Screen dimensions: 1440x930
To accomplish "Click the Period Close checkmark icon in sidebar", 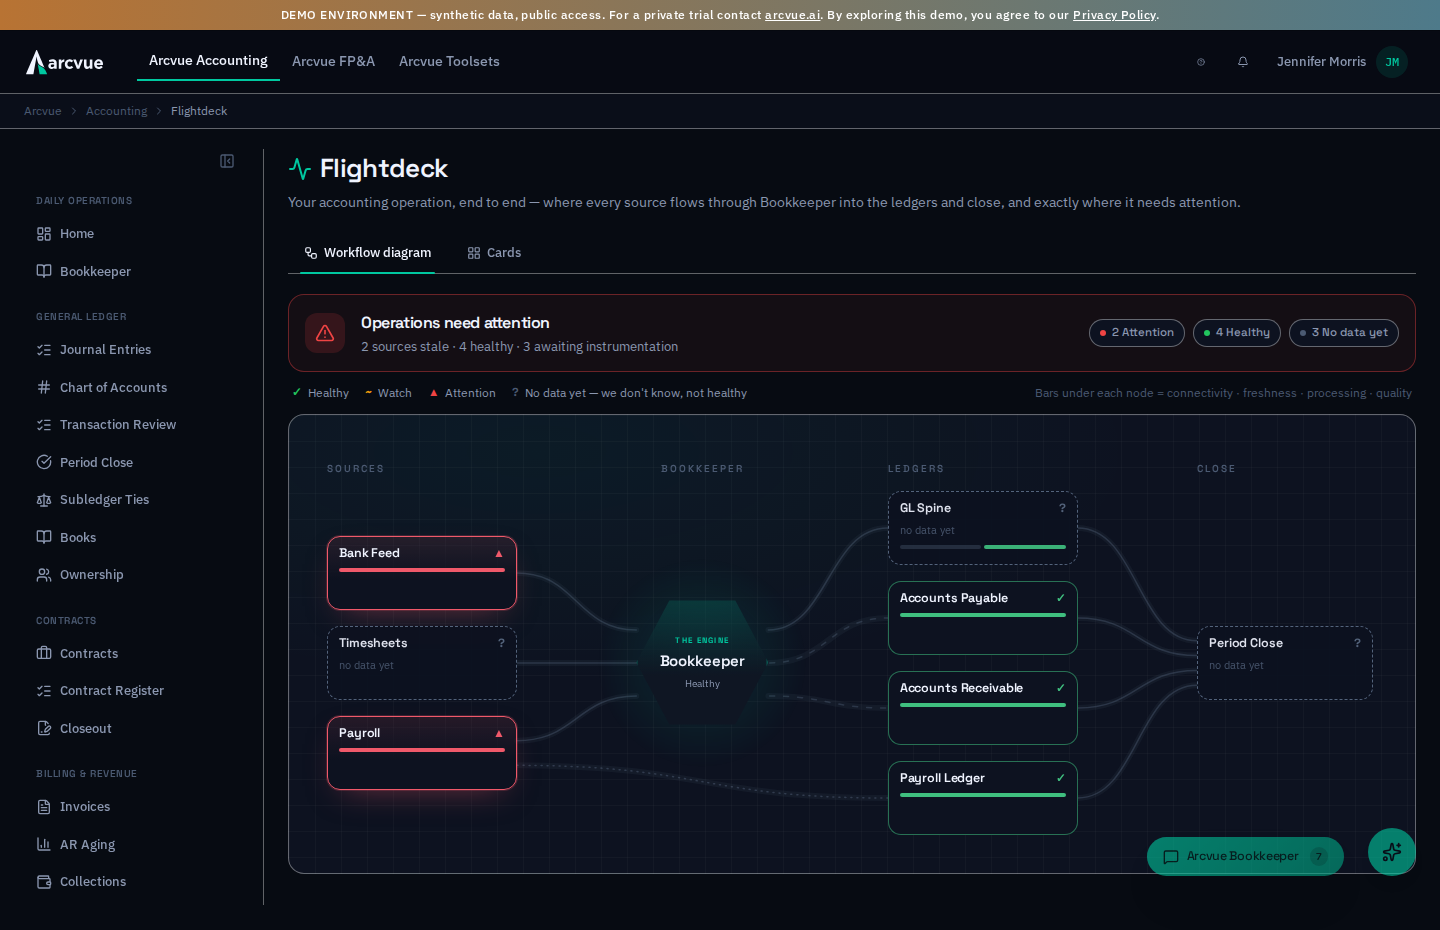I will pos(44,463).
